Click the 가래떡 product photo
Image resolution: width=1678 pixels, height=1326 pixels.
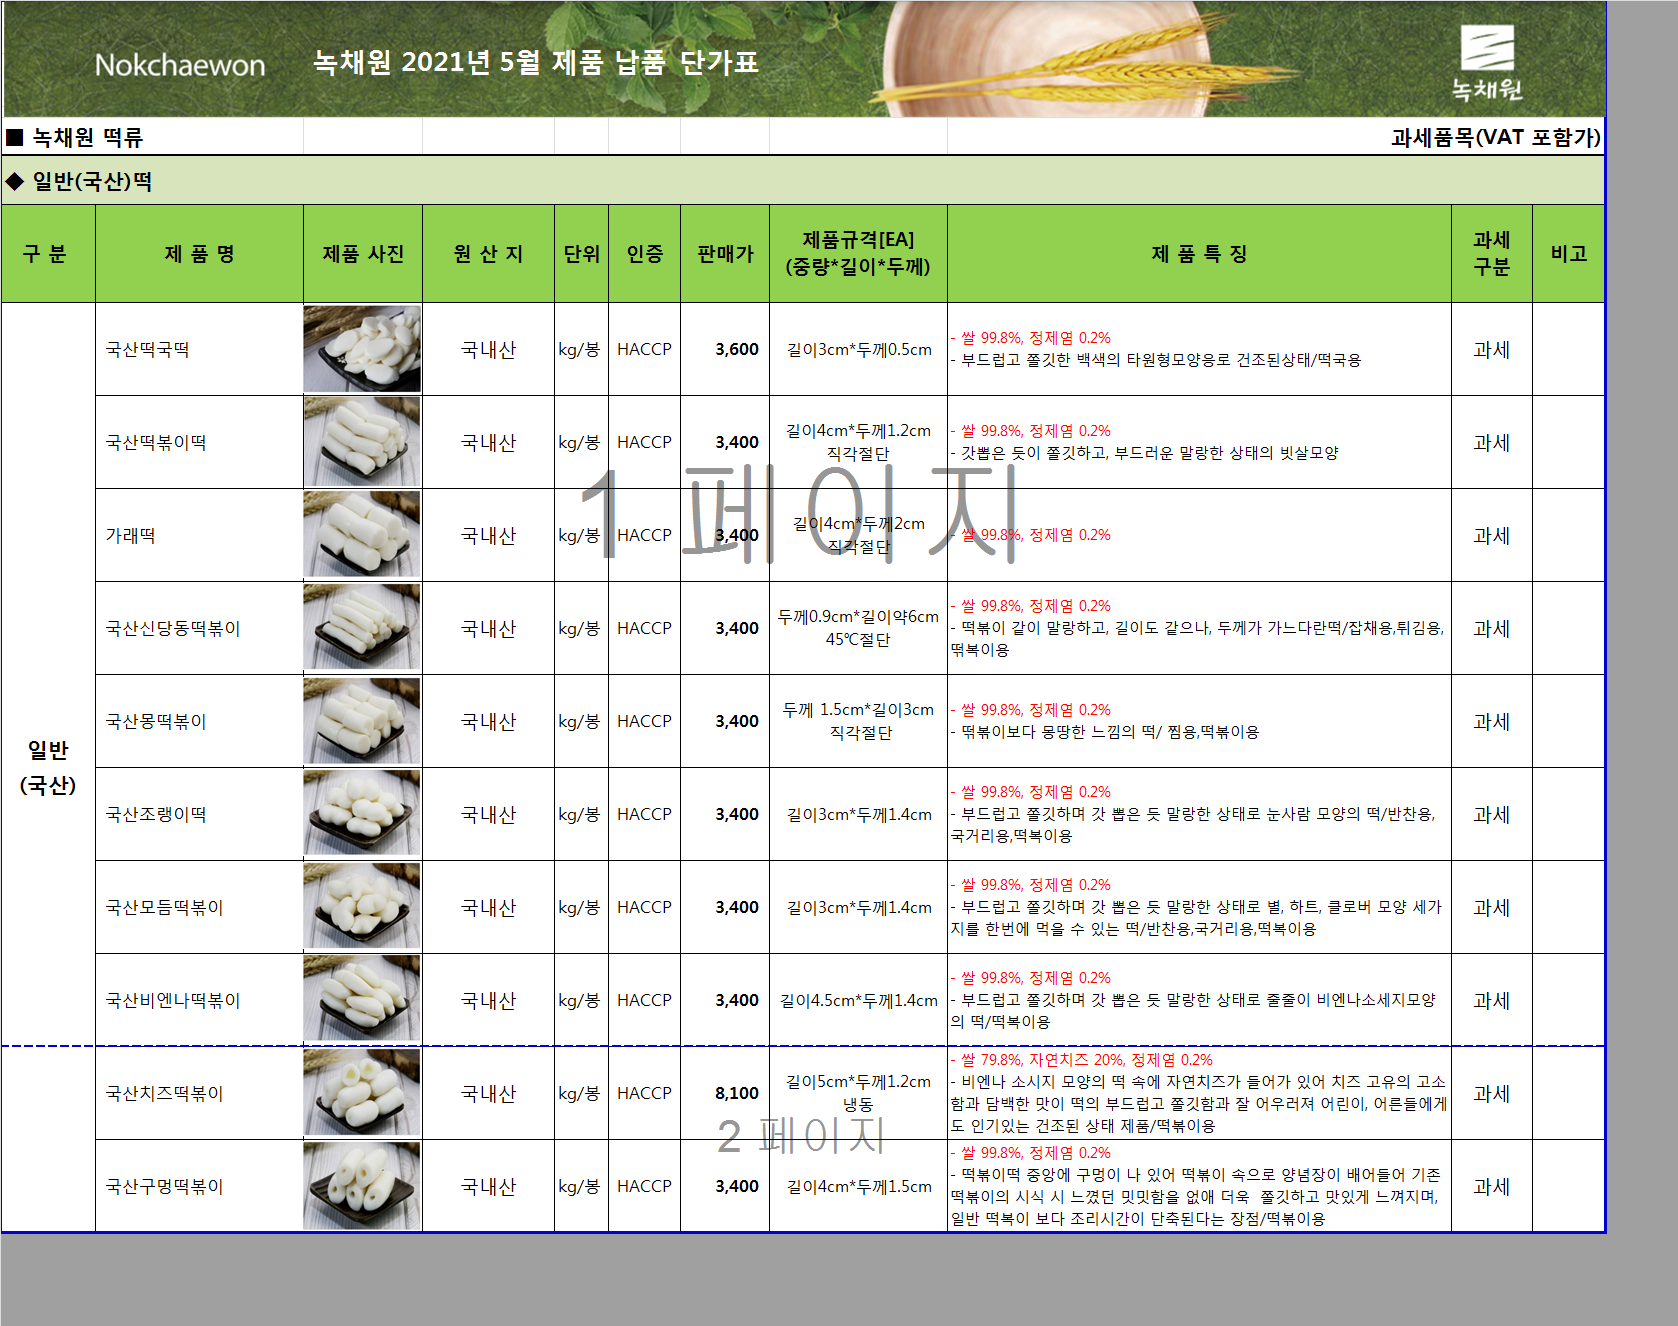pyautogui.click(x=362, y=535)
